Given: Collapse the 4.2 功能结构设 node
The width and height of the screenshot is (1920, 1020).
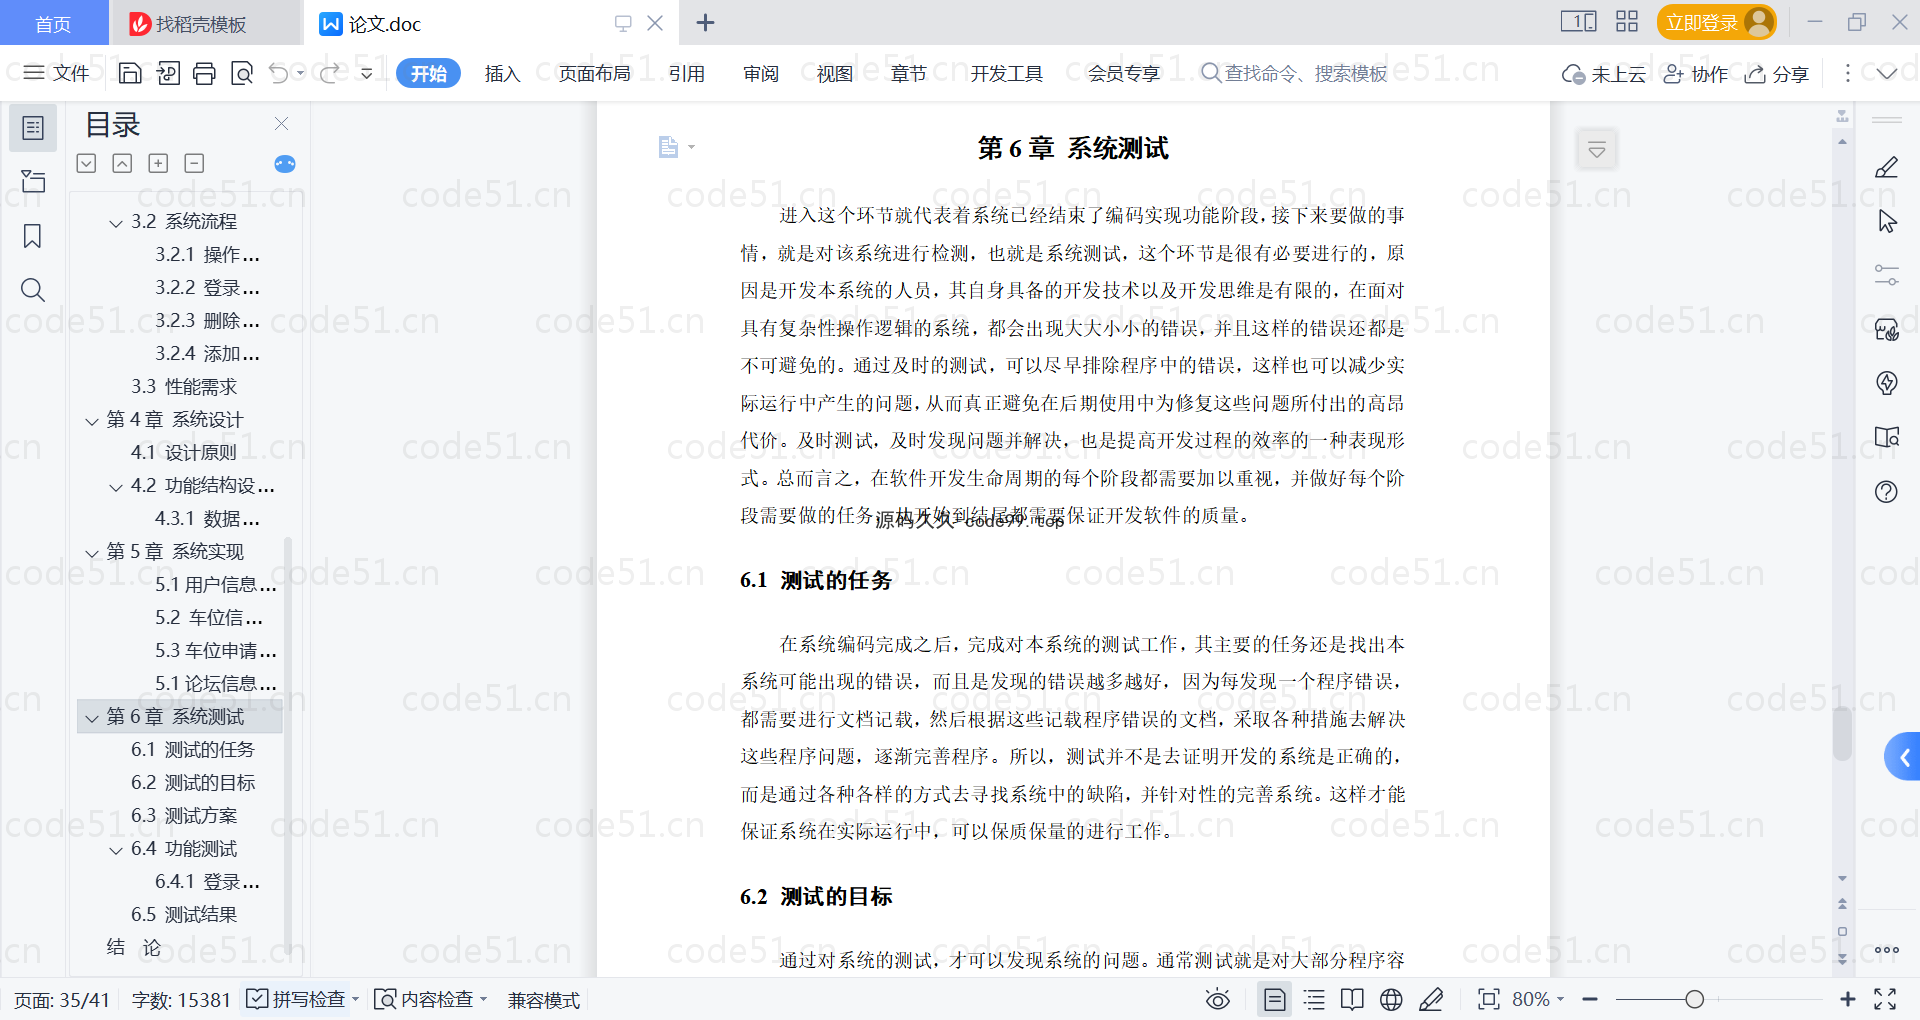Looking at the screenshot, I should (x=116, y=487).
